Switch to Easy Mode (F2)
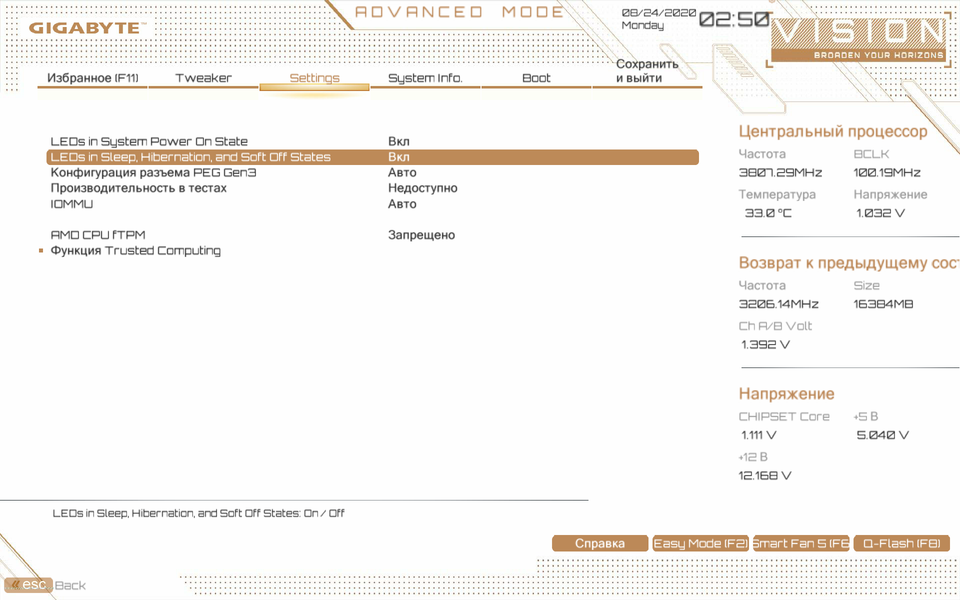 (700, 544)
